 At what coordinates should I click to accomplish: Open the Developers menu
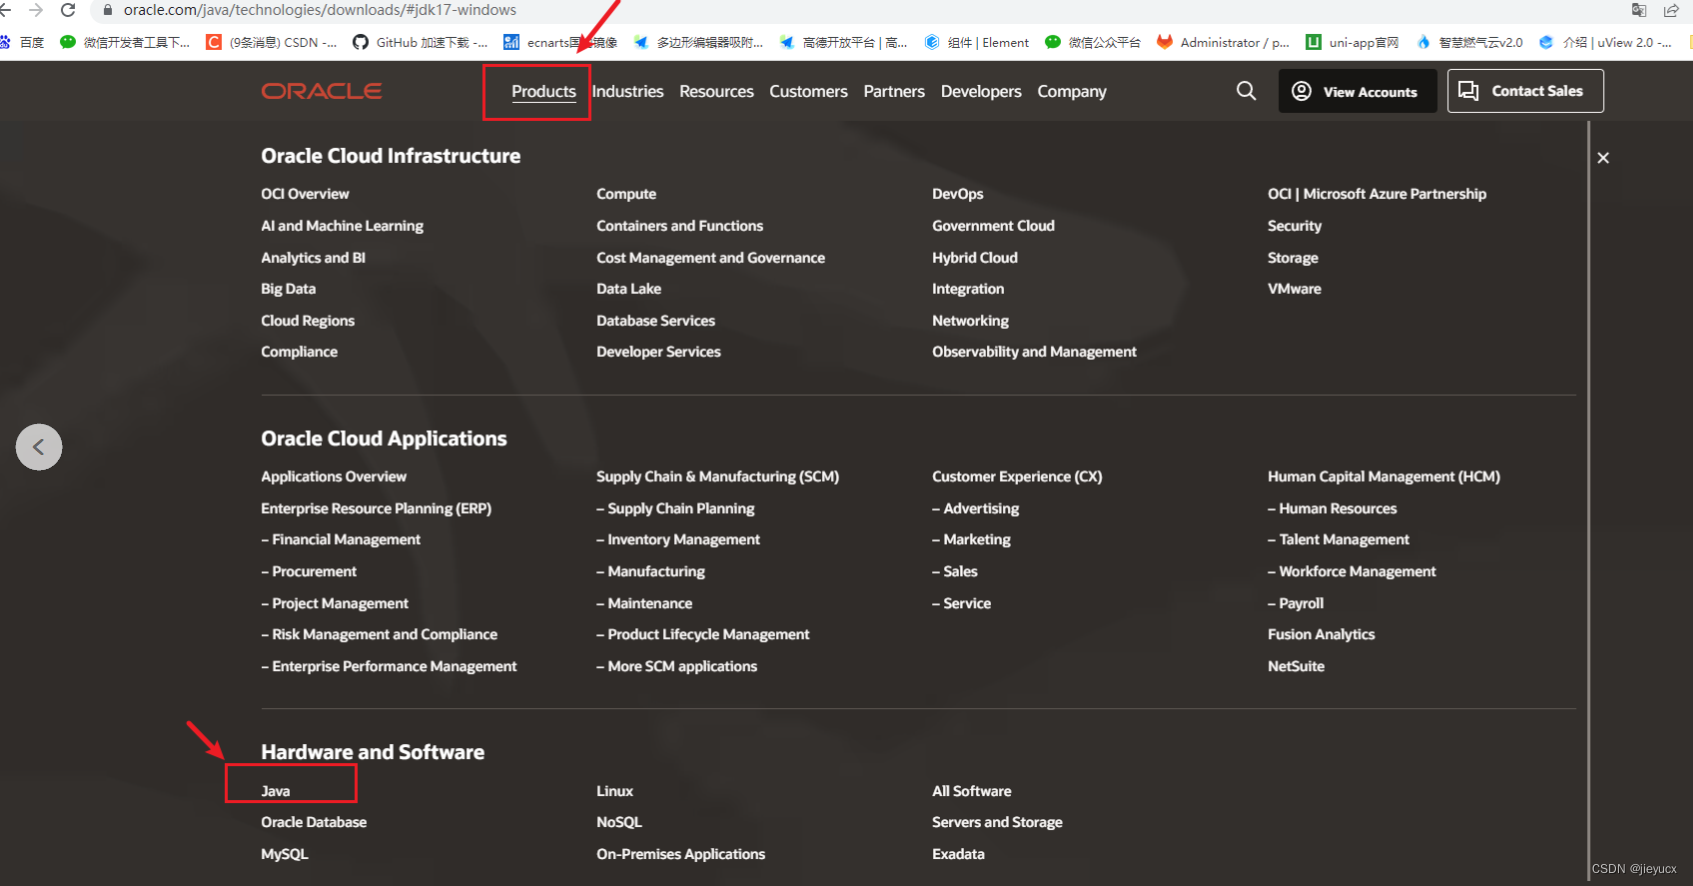(x=981, y=91)
